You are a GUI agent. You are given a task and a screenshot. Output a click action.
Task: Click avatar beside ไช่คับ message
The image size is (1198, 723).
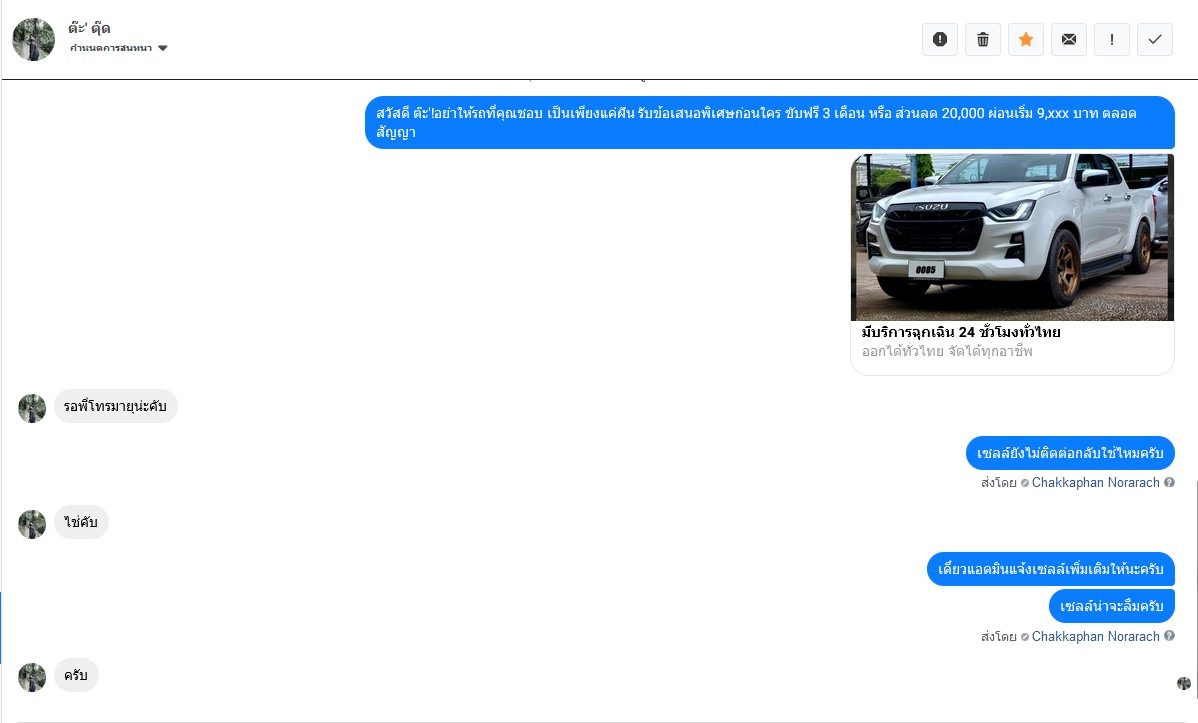[x=32, y=524]
